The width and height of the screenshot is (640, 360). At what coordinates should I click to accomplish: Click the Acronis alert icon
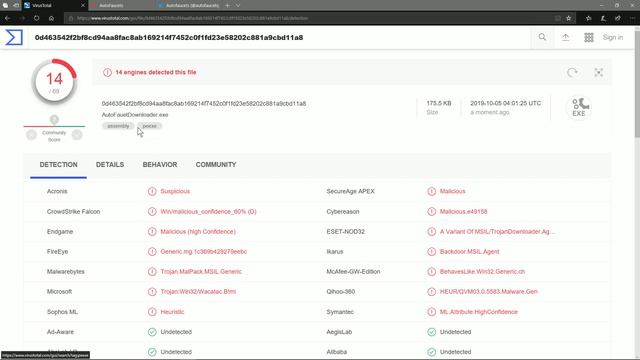(x=152, y=191)
